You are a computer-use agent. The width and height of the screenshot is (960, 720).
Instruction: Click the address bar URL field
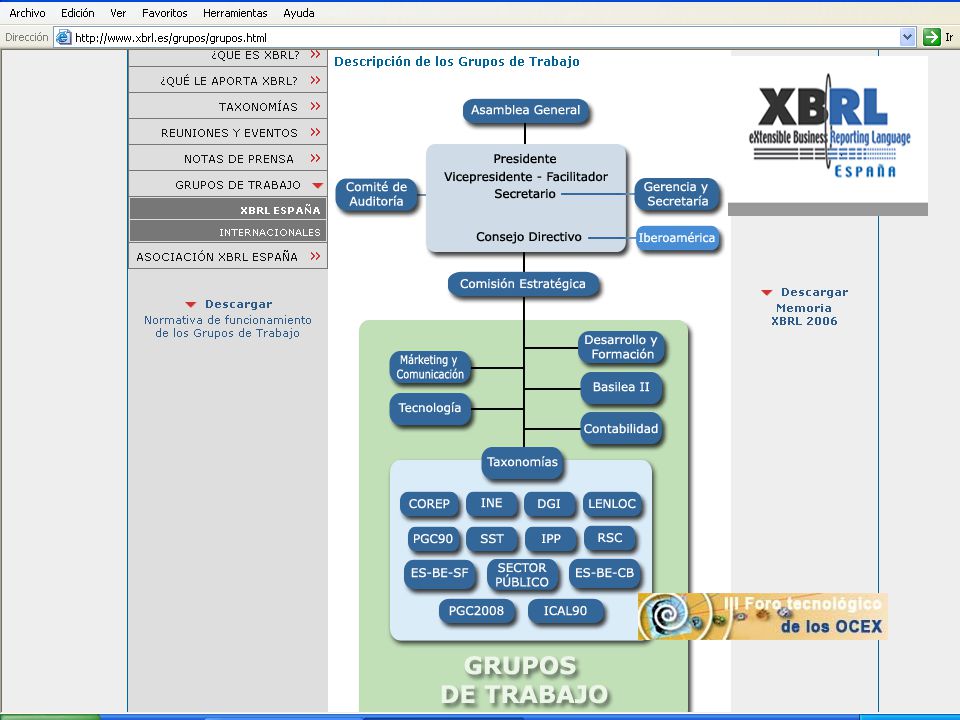[x=478, y=37]
